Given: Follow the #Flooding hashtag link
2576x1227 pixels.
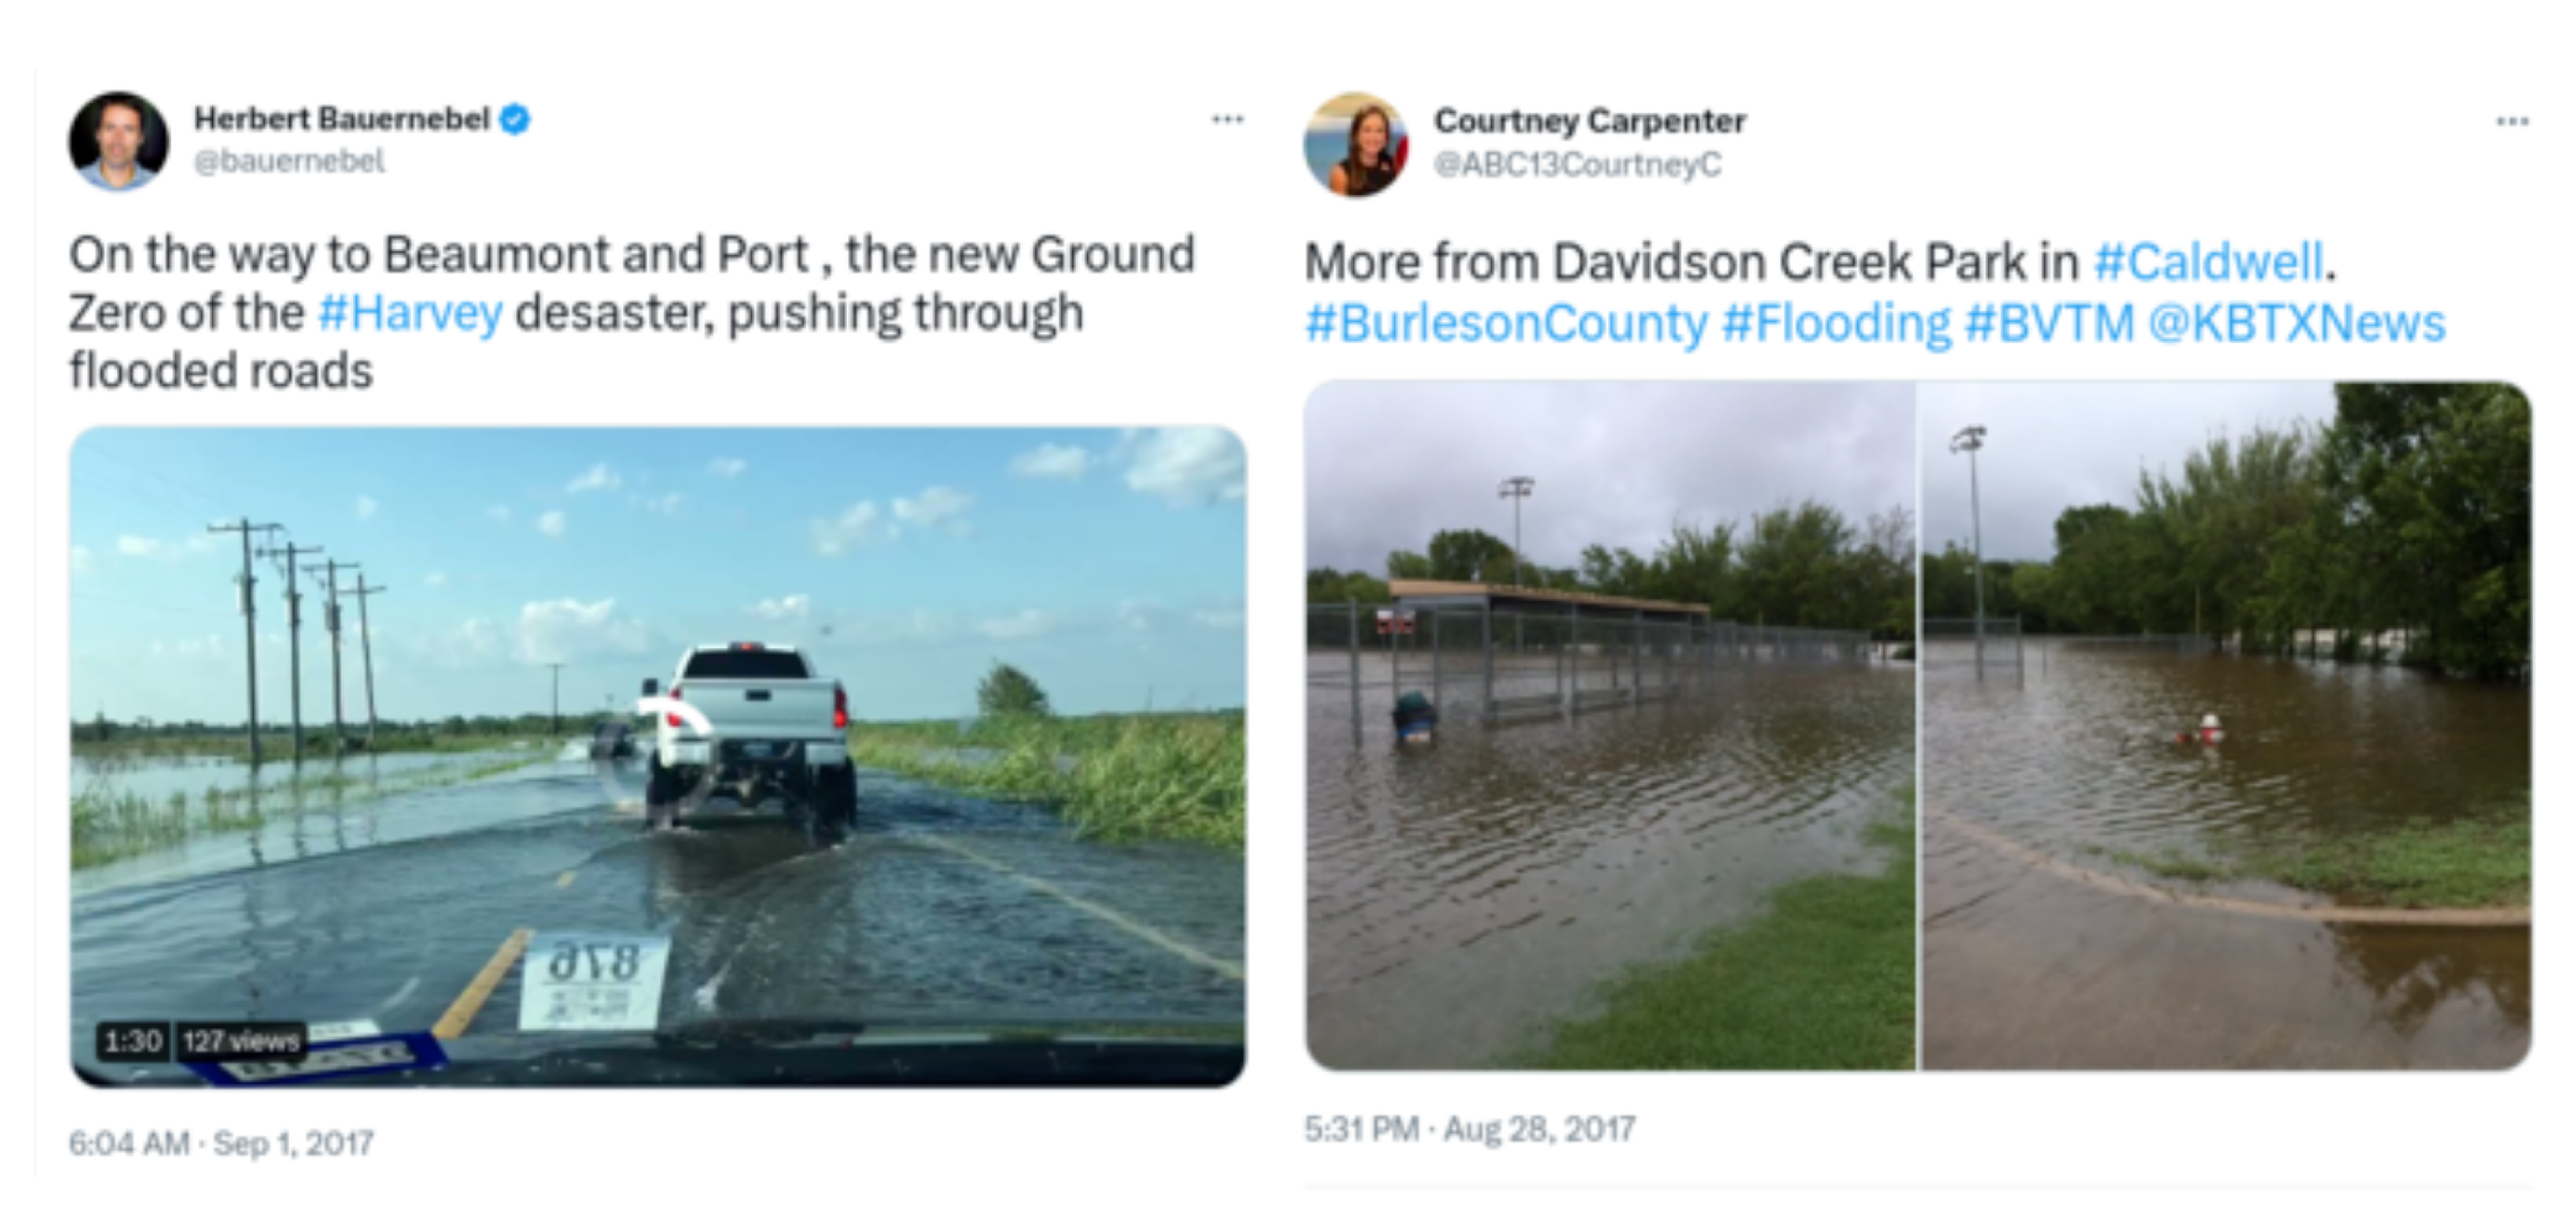Looking at the screenshot, I should pyautogui.click(x=1836, y=323).
